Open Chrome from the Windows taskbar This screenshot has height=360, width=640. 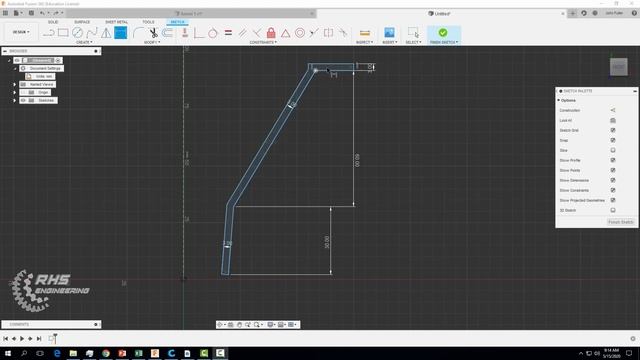pos(106,353)
